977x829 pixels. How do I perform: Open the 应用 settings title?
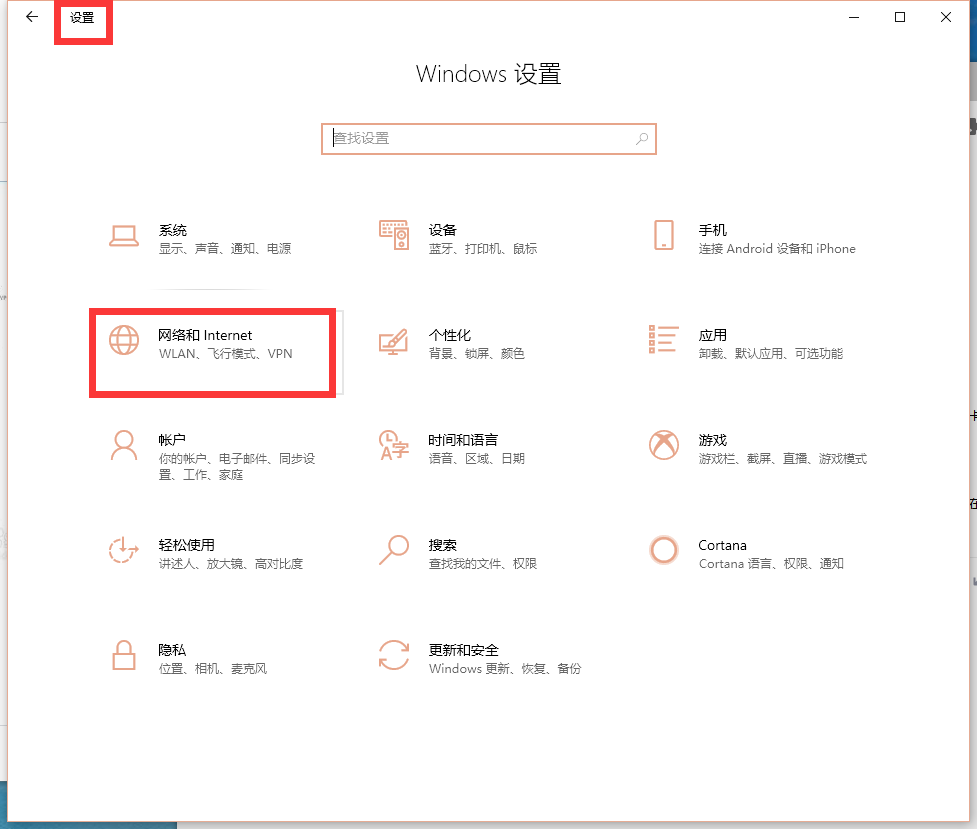pyautogui.click(x=712, y=335)
